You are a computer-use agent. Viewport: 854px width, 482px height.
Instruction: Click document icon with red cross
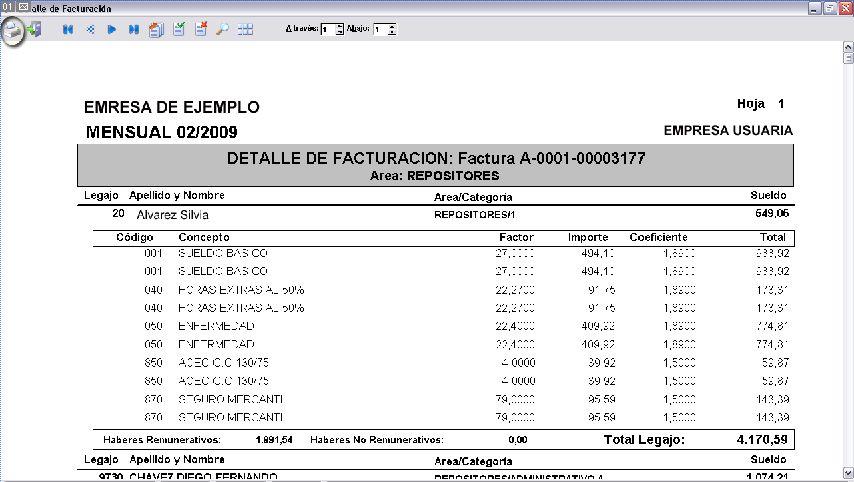(x=201, y=30)
